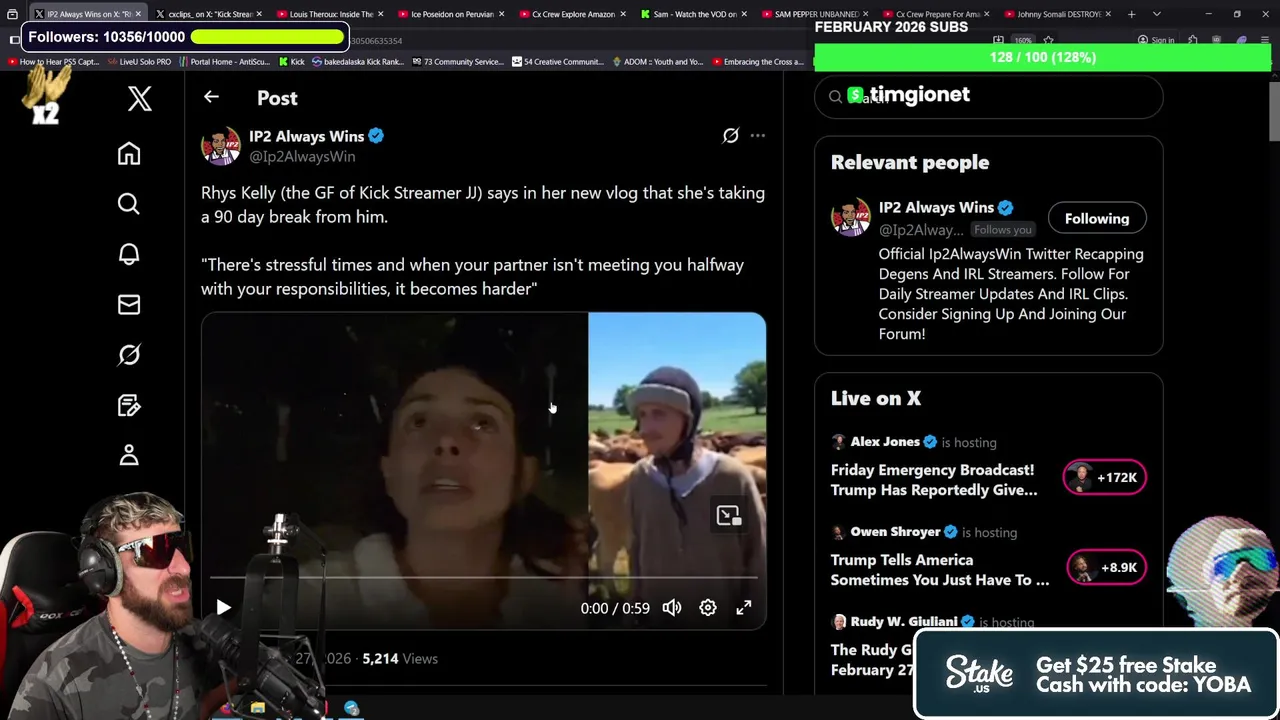Switch to Cx Crew Explore Amazon tab
Image resolution: width=1280 pixels, height=720 pixels.
point(572,14)
